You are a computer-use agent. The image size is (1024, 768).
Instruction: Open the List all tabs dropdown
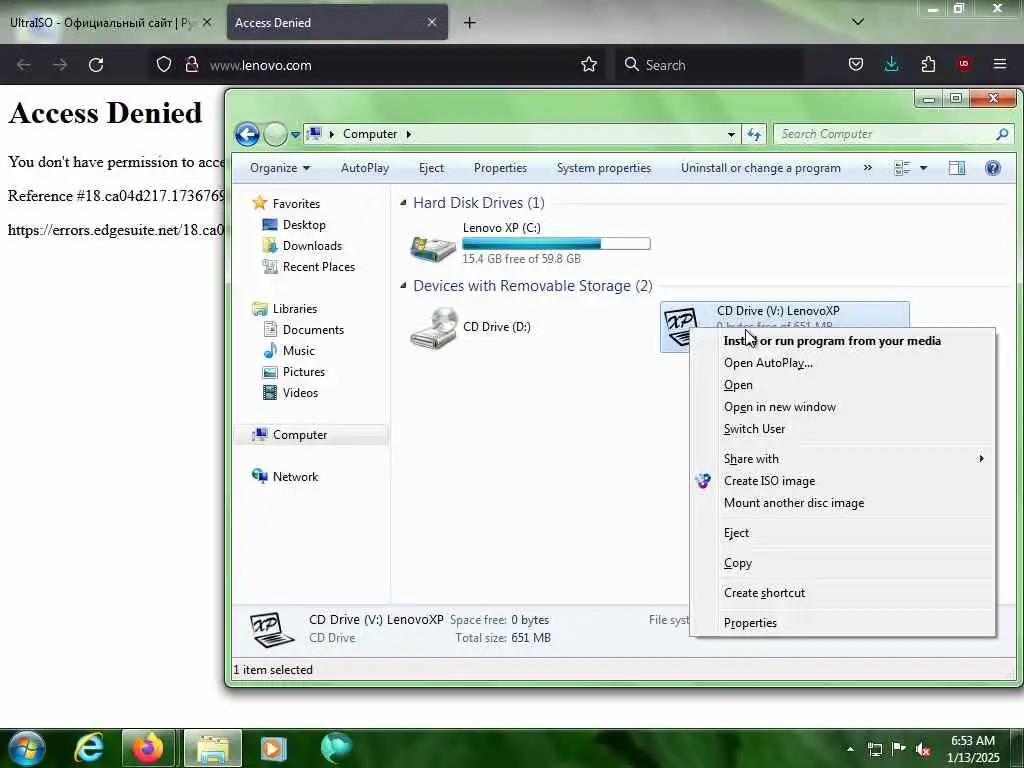click(x=858, y=22)
